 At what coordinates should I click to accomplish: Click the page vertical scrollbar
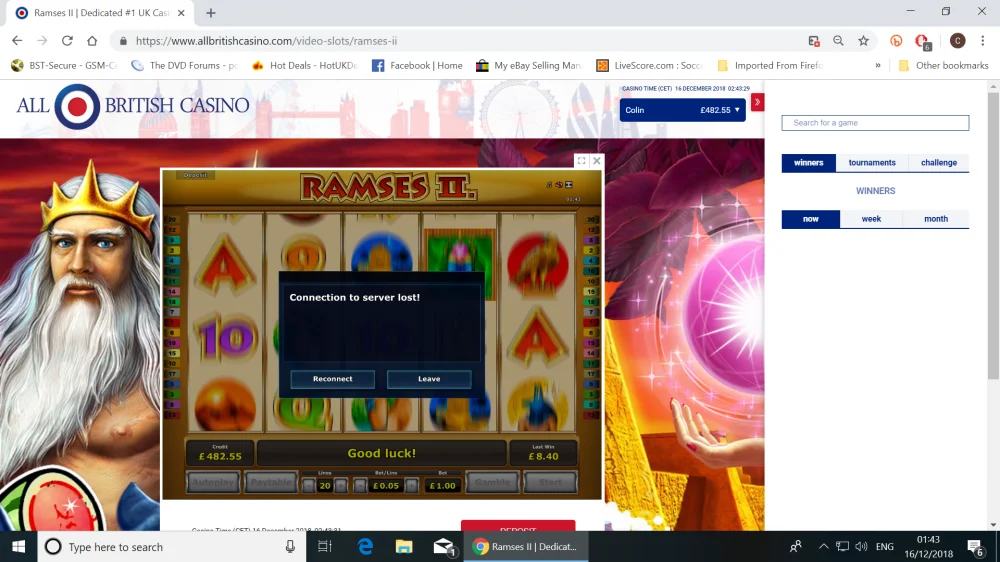click(993, 236)
